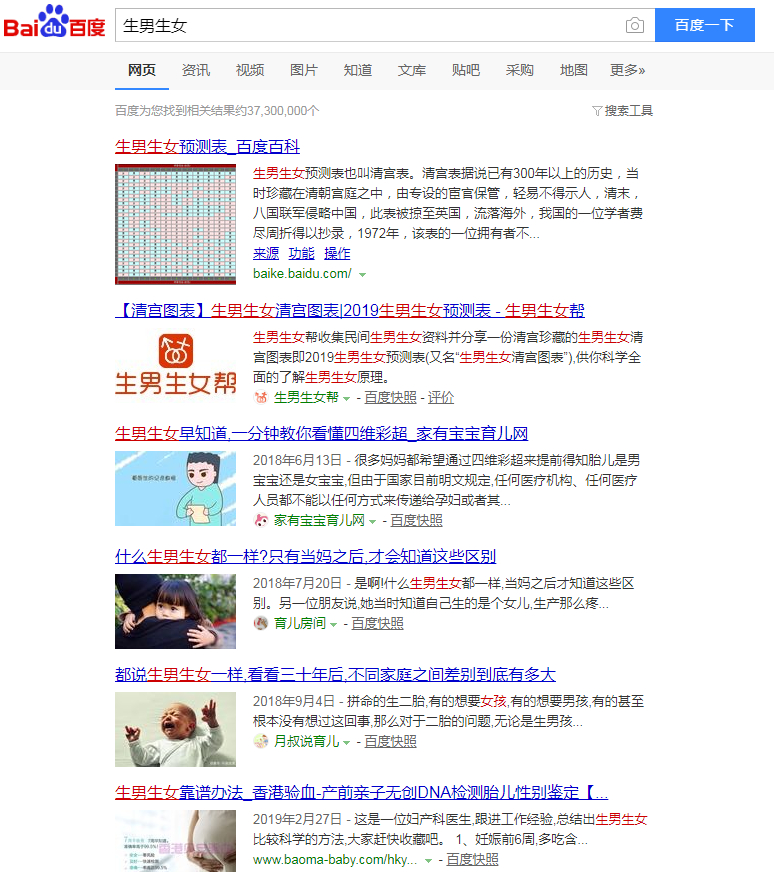Open the 更多» menu

click(x=627, y=71)
